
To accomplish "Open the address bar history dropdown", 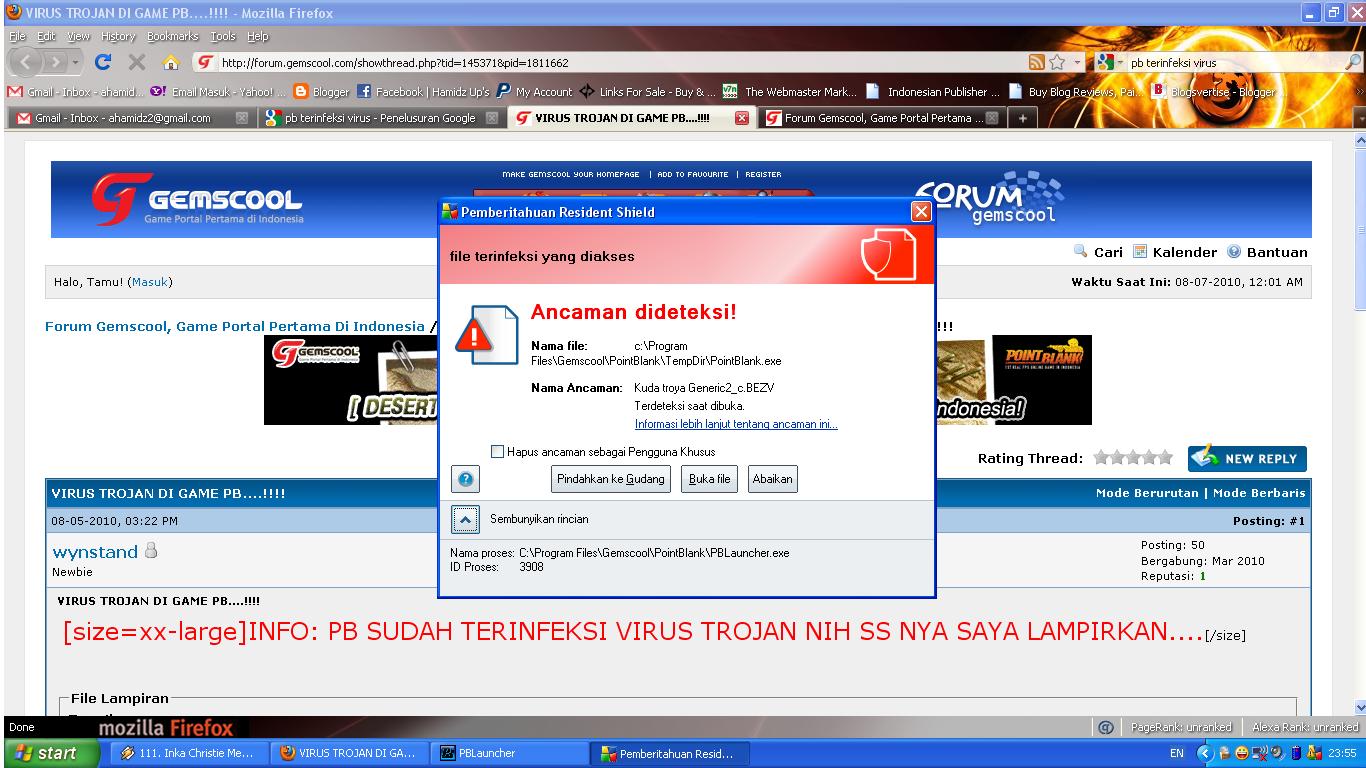I will [x=1077, y=62].
